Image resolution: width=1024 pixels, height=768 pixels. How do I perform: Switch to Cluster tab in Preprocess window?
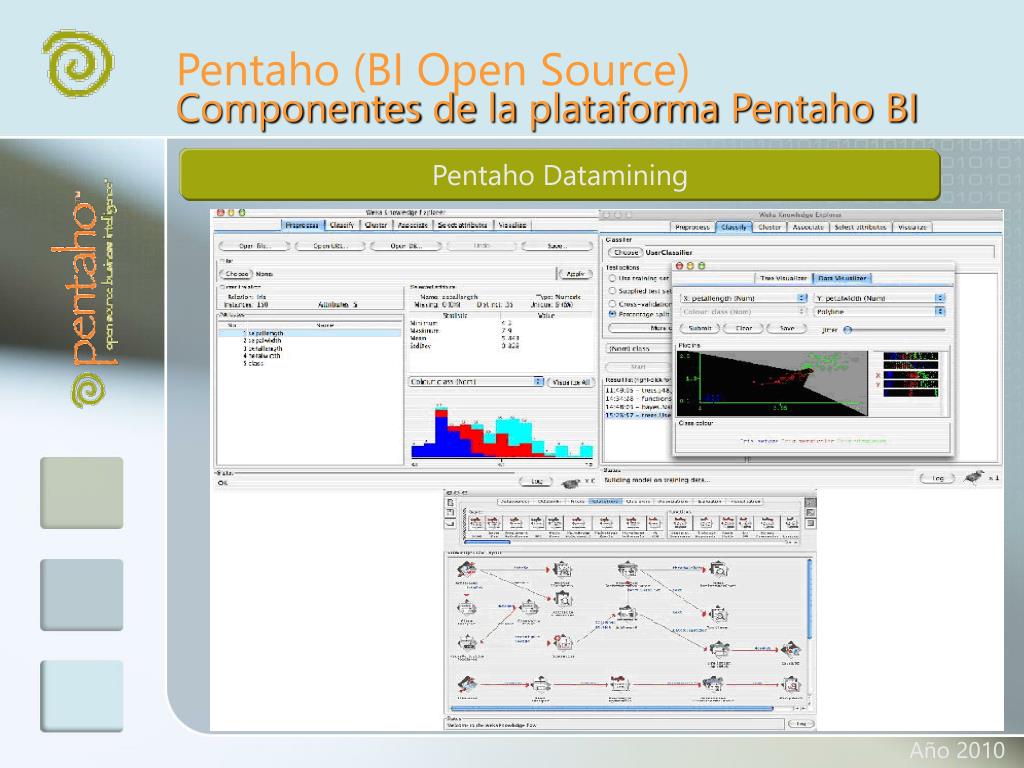pyautogui.click(x=376, y=225)
